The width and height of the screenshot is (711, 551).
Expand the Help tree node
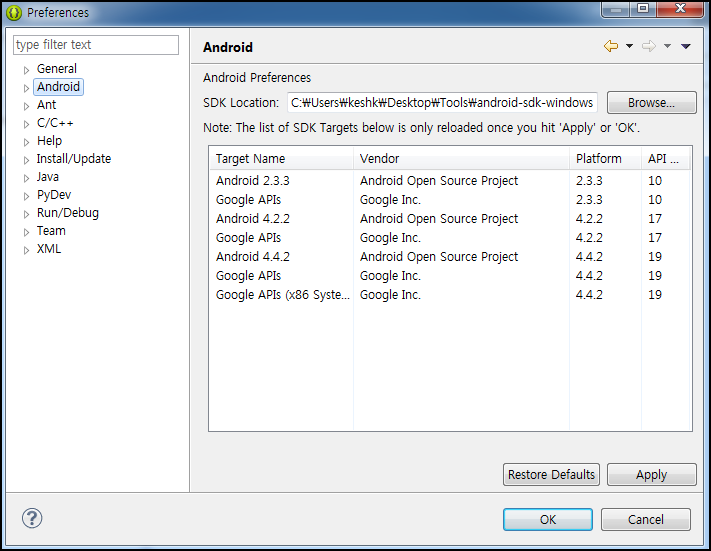[x=26, y=142]
